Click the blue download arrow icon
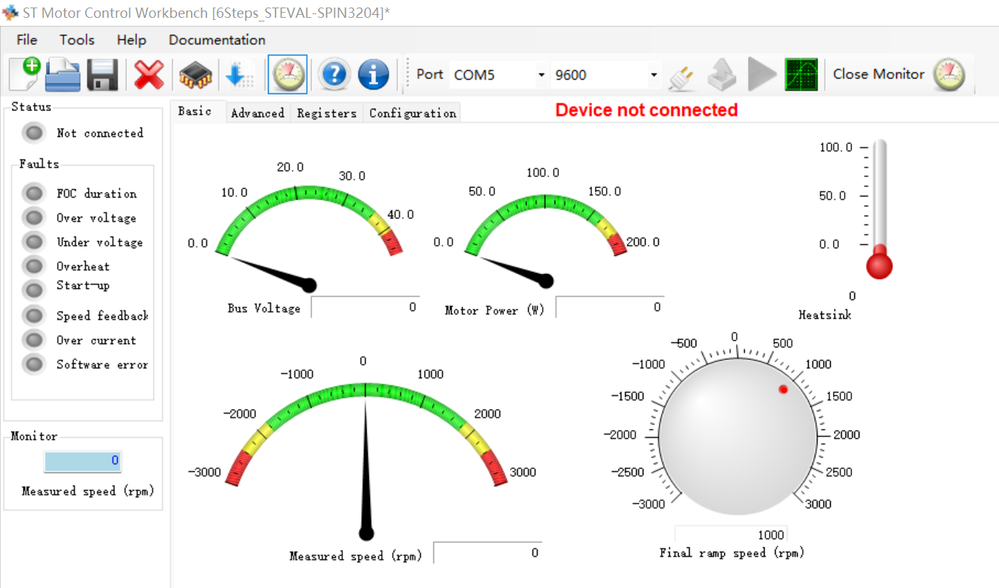 click(239, 75)
